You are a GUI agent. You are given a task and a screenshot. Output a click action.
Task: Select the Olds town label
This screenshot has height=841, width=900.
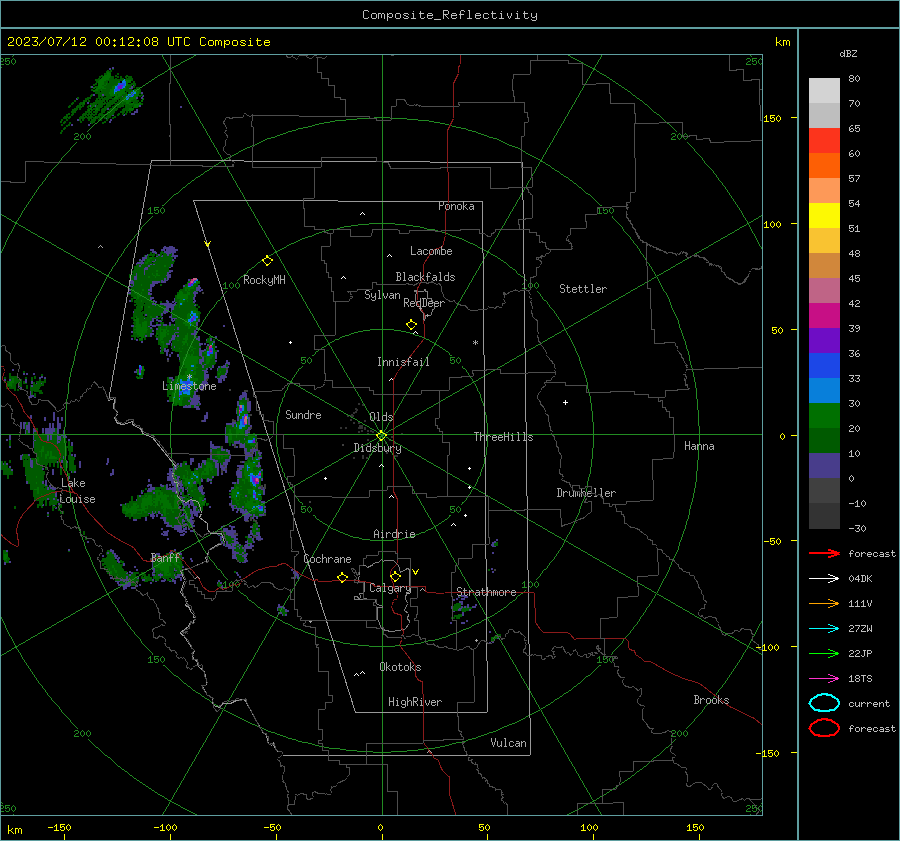tap(381, 417)
